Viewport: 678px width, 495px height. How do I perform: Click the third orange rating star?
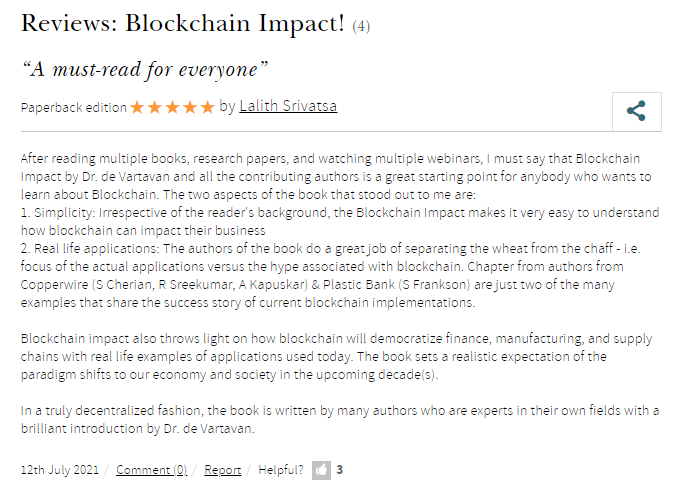coord(172,107)
